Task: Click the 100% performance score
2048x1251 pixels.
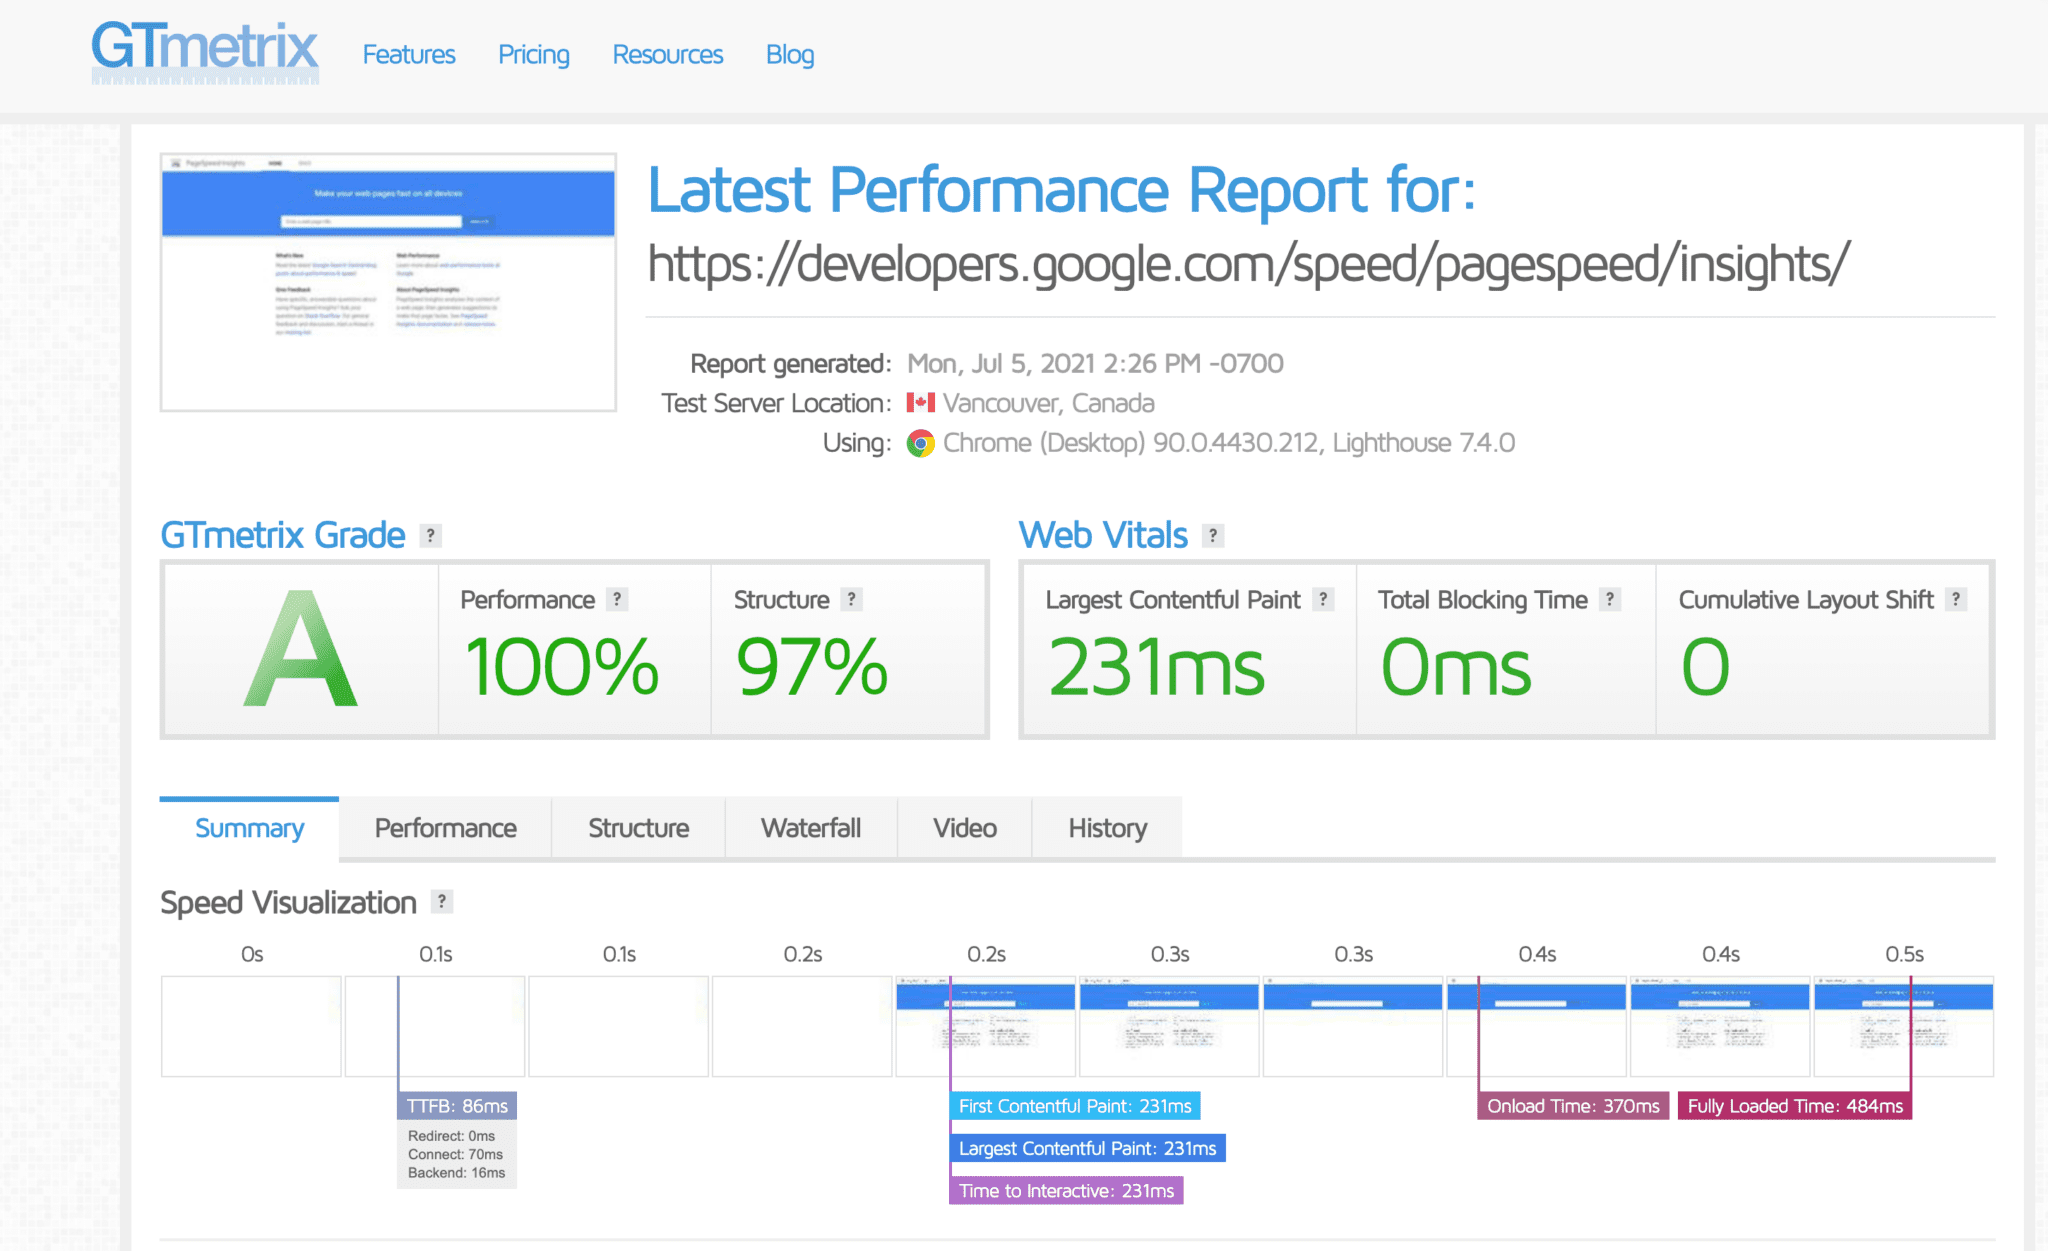Action: (562, 667)
